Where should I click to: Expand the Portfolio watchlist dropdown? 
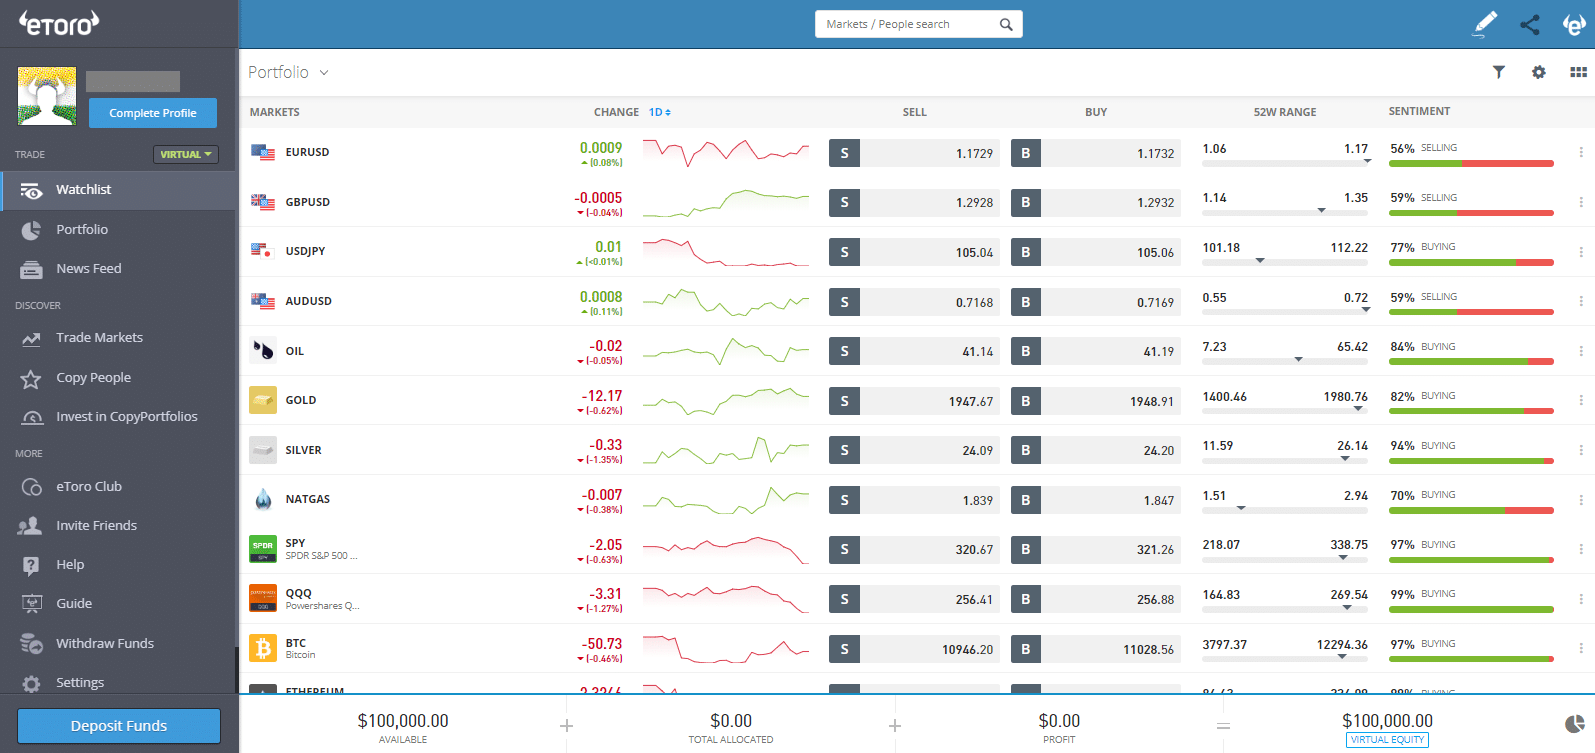point(288,72)
